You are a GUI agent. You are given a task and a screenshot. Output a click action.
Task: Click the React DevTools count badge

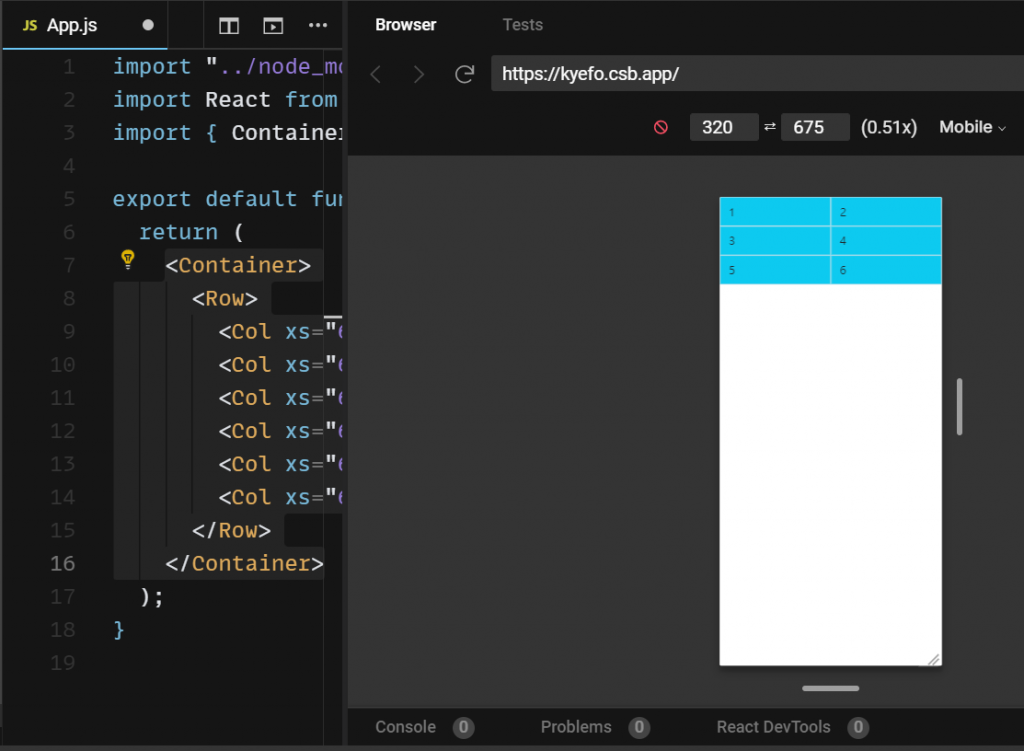[858, 727]
